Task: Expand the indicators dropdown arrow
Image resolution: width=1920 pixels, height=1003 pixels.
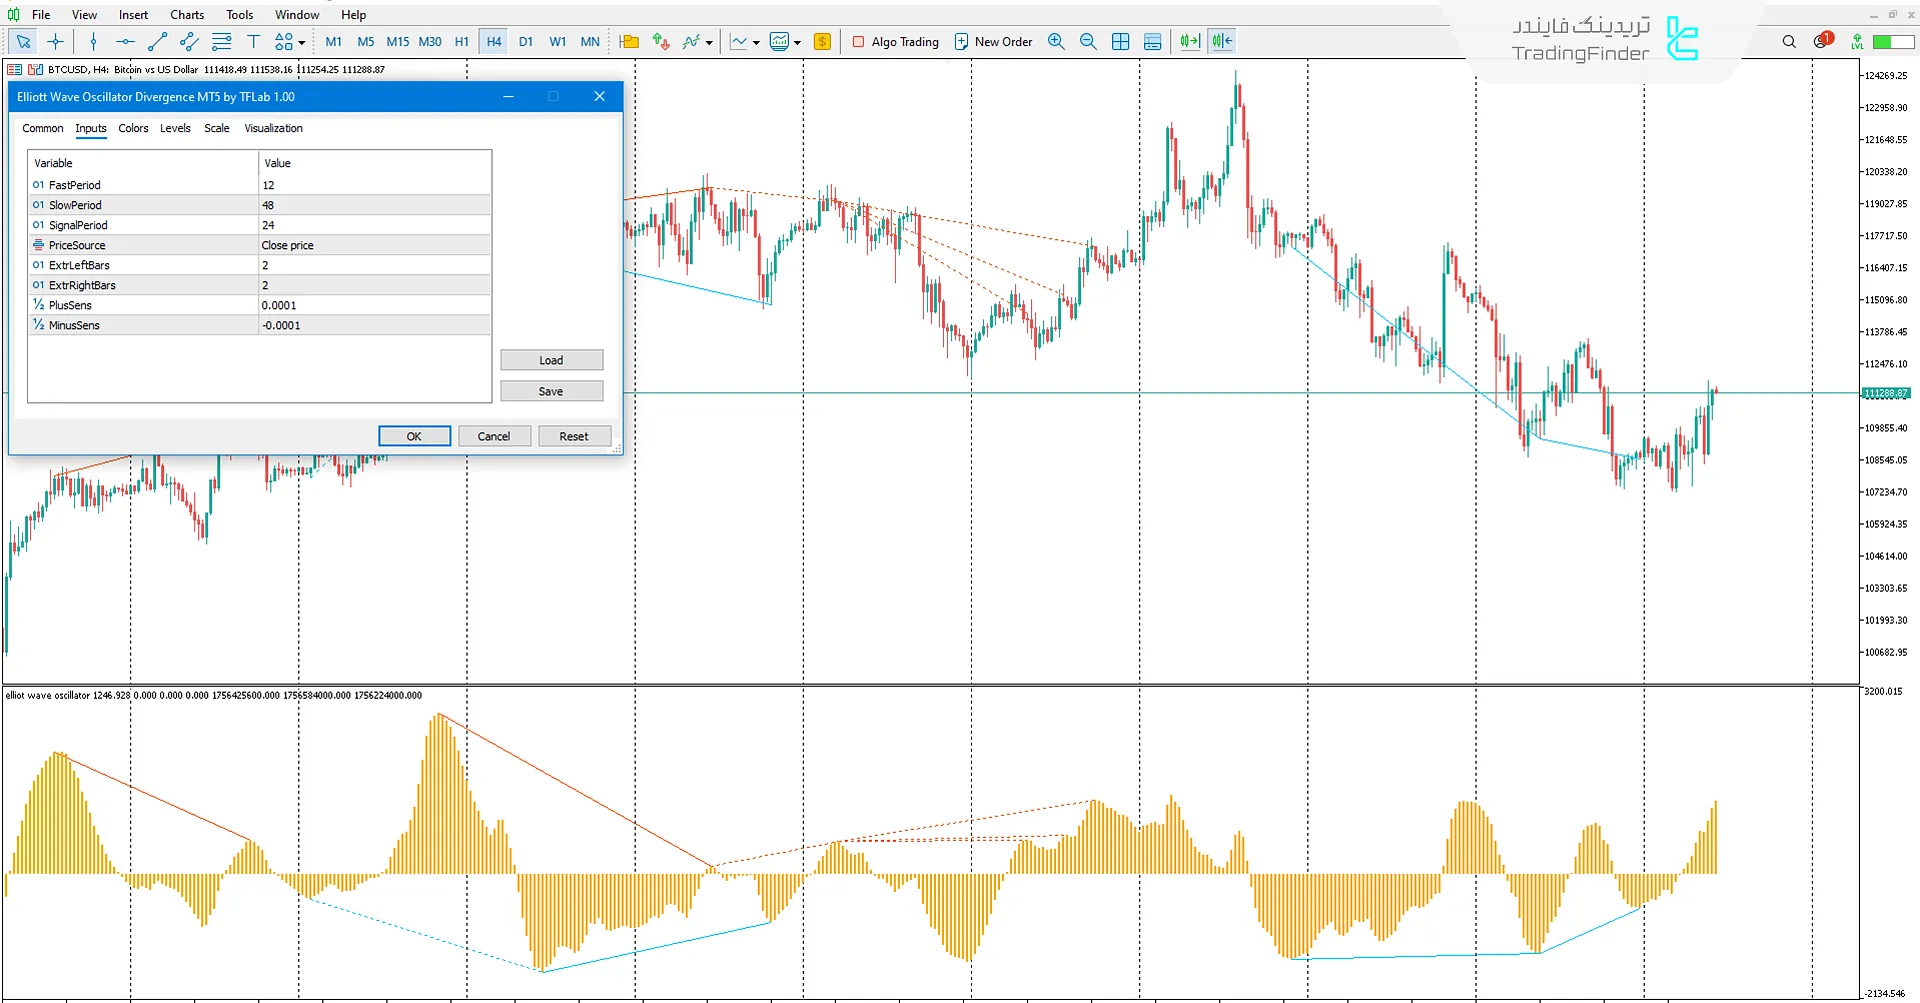Action: 710,42
